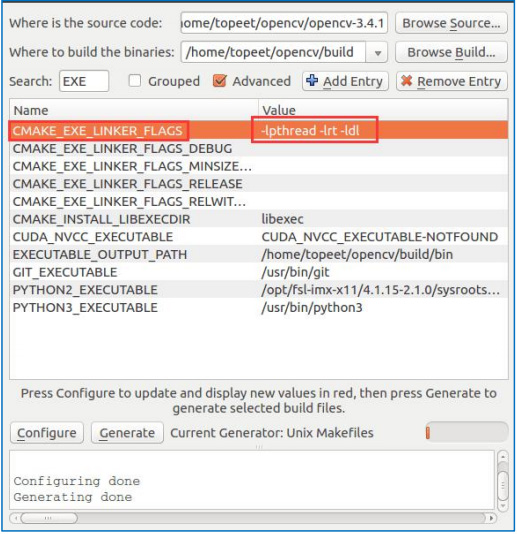The image size is (517, 534).
Task: Click the output log horizontal scrollbar thumb
Action: 49,518
